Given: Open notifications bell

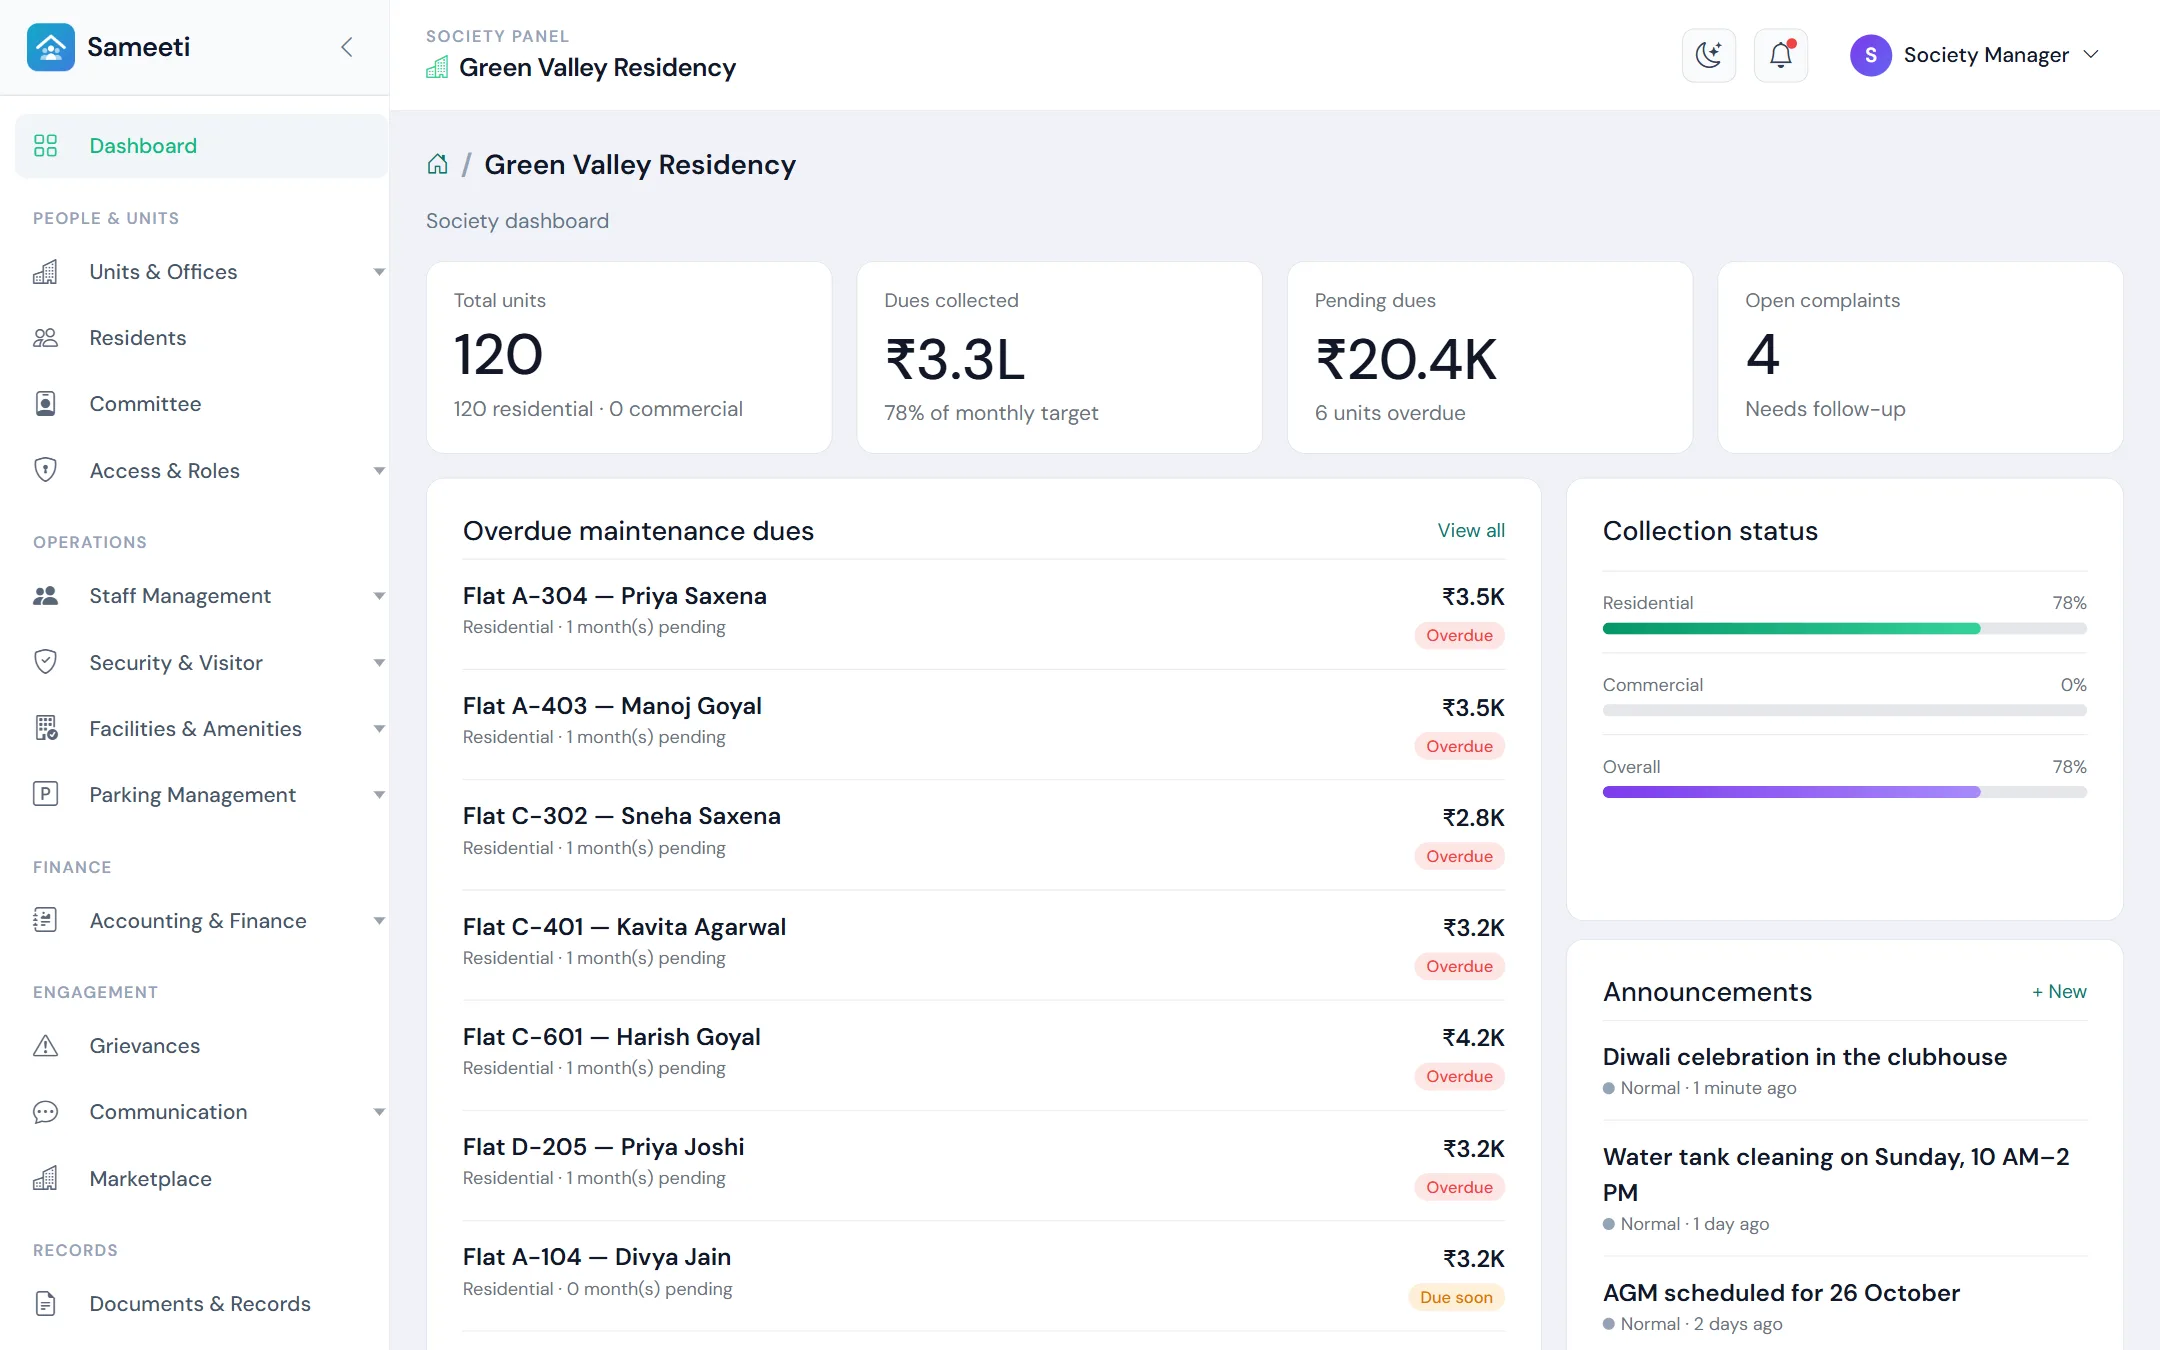Looking at the screenshot, I should [1780, 55].
